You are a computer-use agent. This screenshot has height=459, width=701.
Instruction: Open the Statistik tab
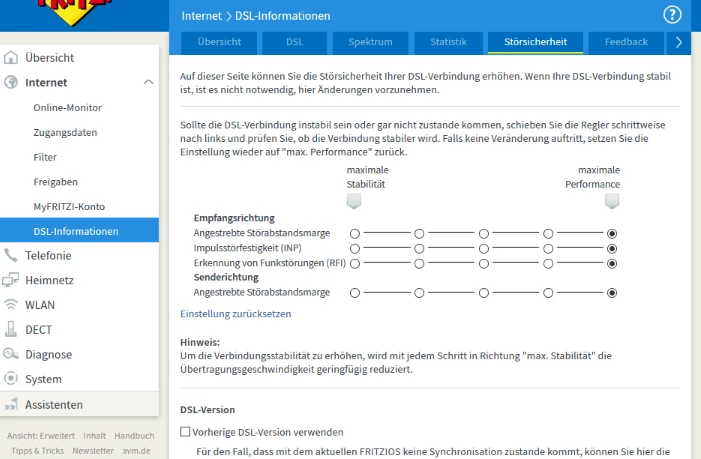pyautogui.click(x=448, y=42)
